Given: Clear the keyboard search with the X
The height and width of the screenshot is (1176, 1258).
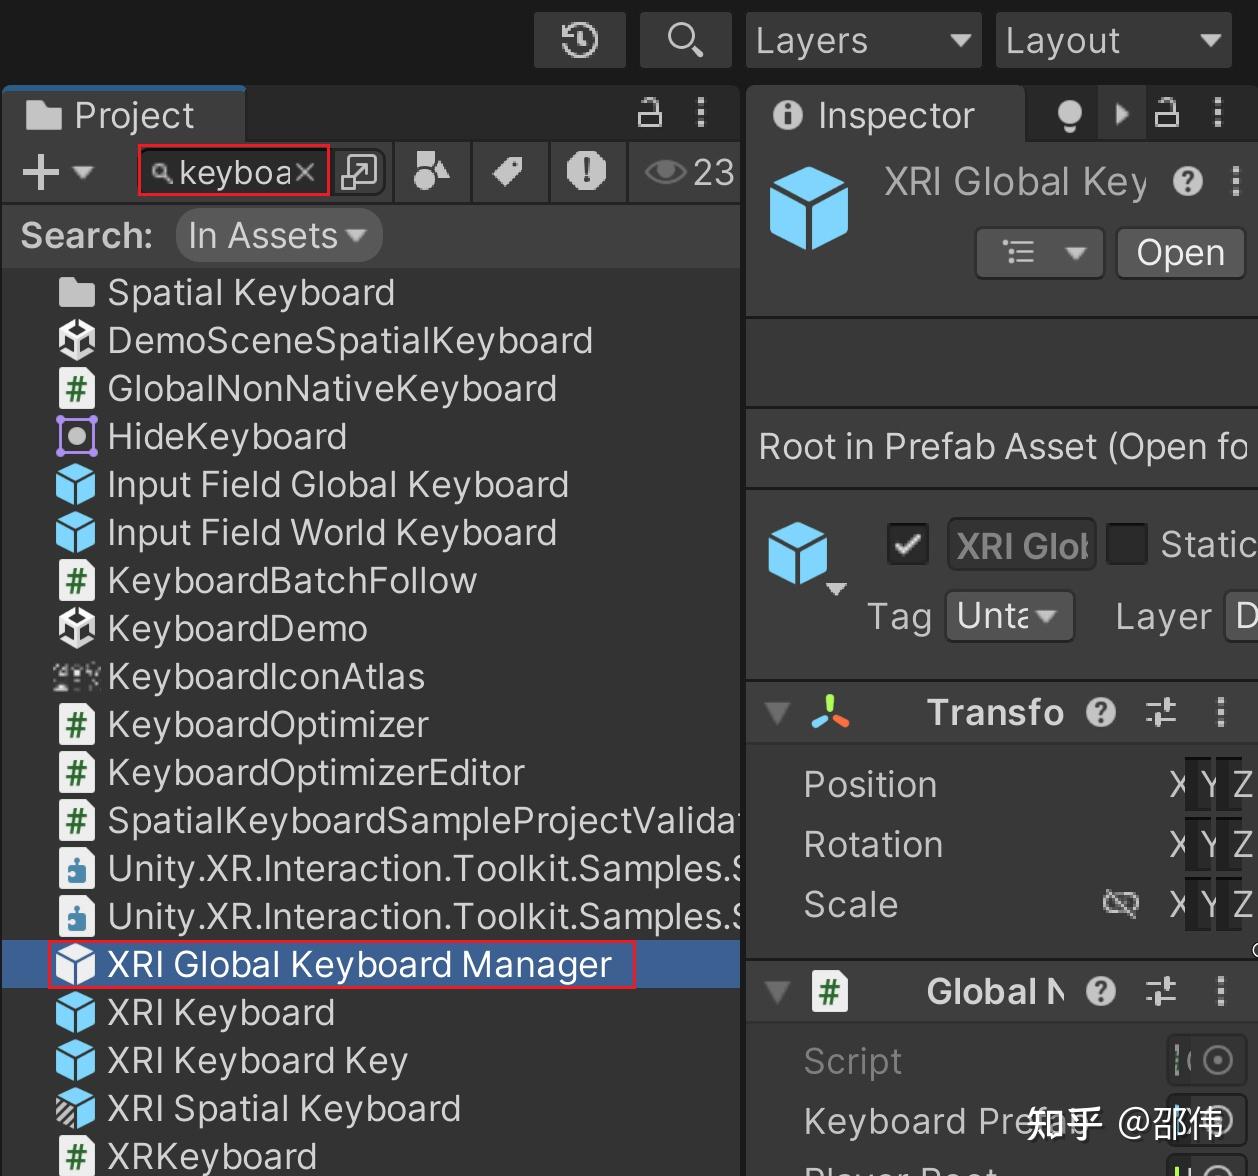Looking at the screenshot, I should (306, 171).
